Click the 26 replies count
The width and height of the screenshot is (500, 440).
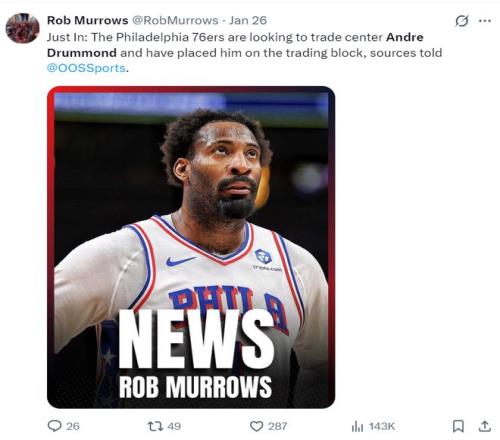(73, 426)
